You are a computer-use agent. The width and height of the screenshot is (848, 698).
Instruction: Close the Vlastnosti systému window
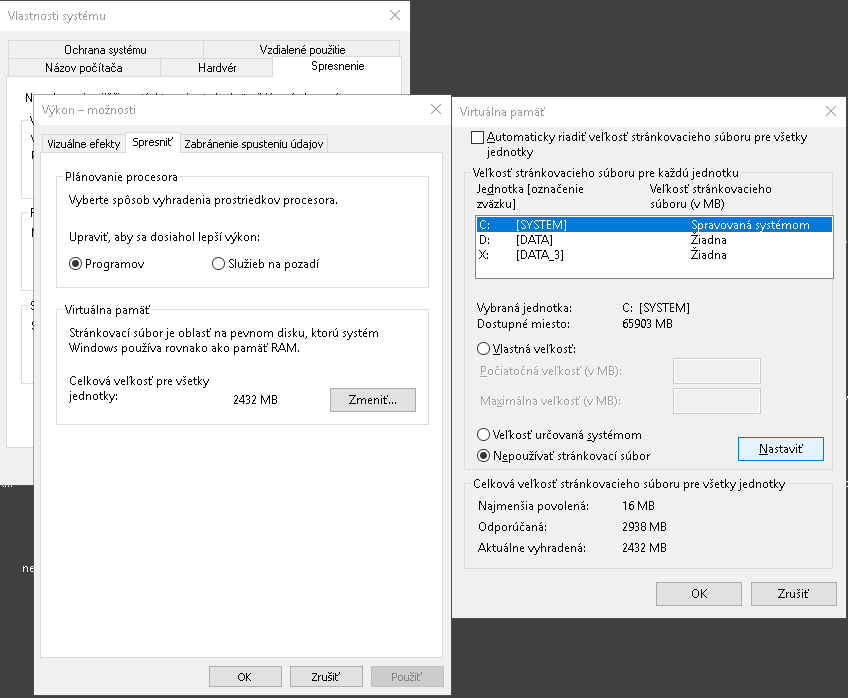395,15
